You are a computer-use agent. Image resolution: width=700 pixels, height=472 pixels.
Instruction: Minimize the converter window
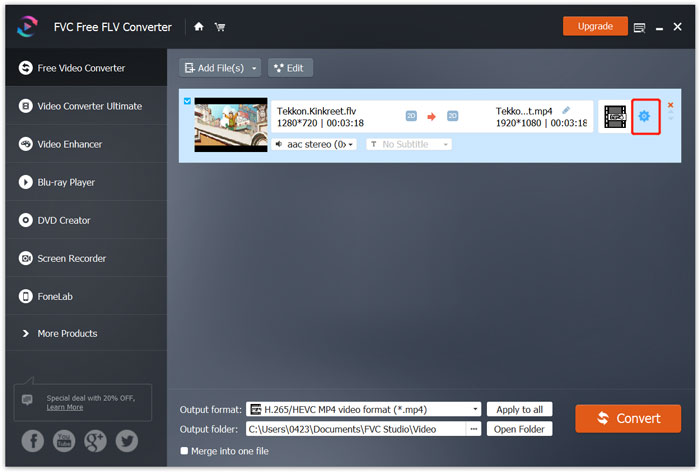point(659,28)
